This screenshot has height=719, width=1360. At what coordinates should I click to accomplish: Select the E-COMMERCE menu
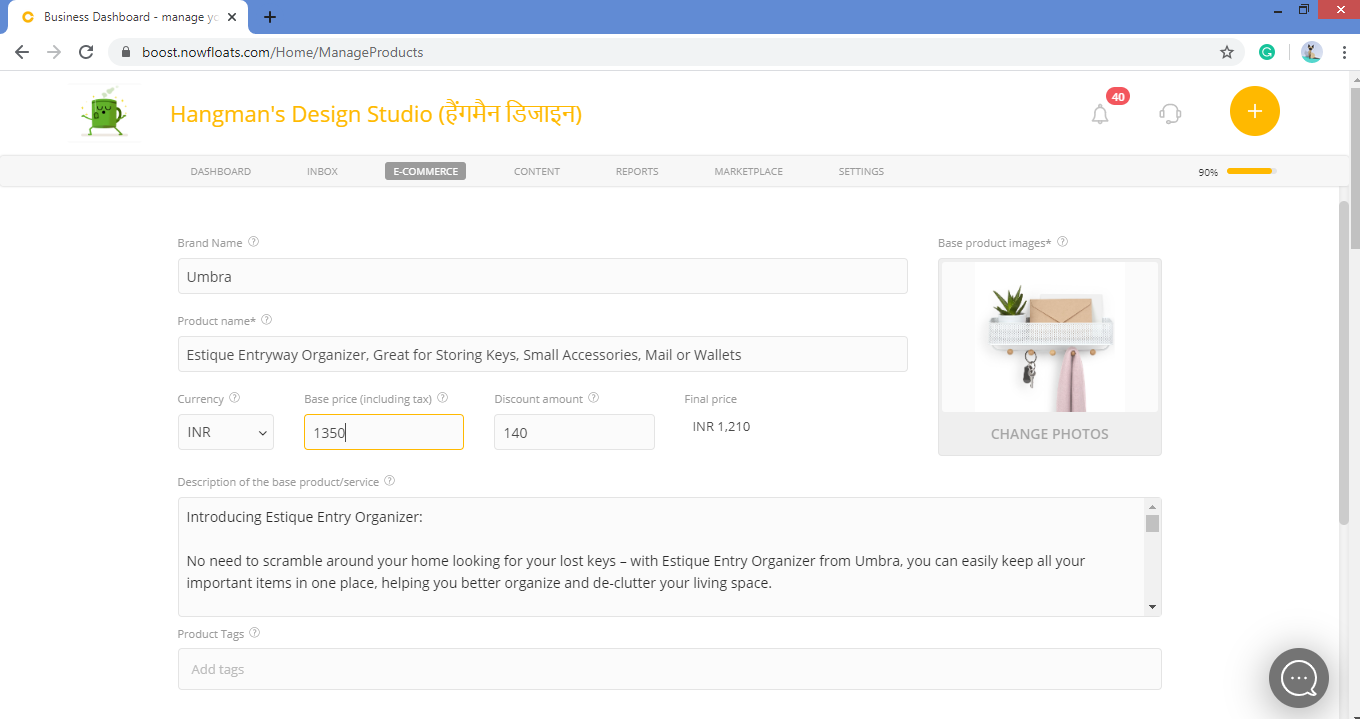pyautogui.click(x=426, y=172)
